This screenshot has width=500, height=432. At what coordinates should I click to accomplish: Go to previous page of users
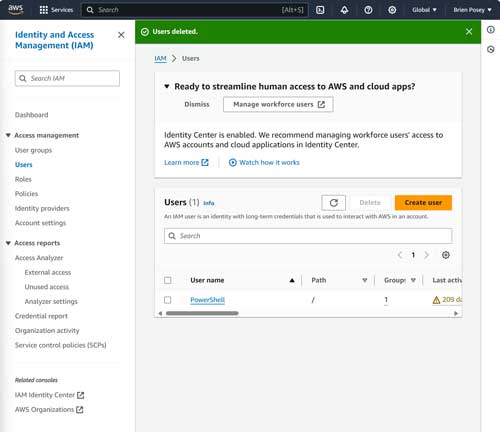click(400, 255)
